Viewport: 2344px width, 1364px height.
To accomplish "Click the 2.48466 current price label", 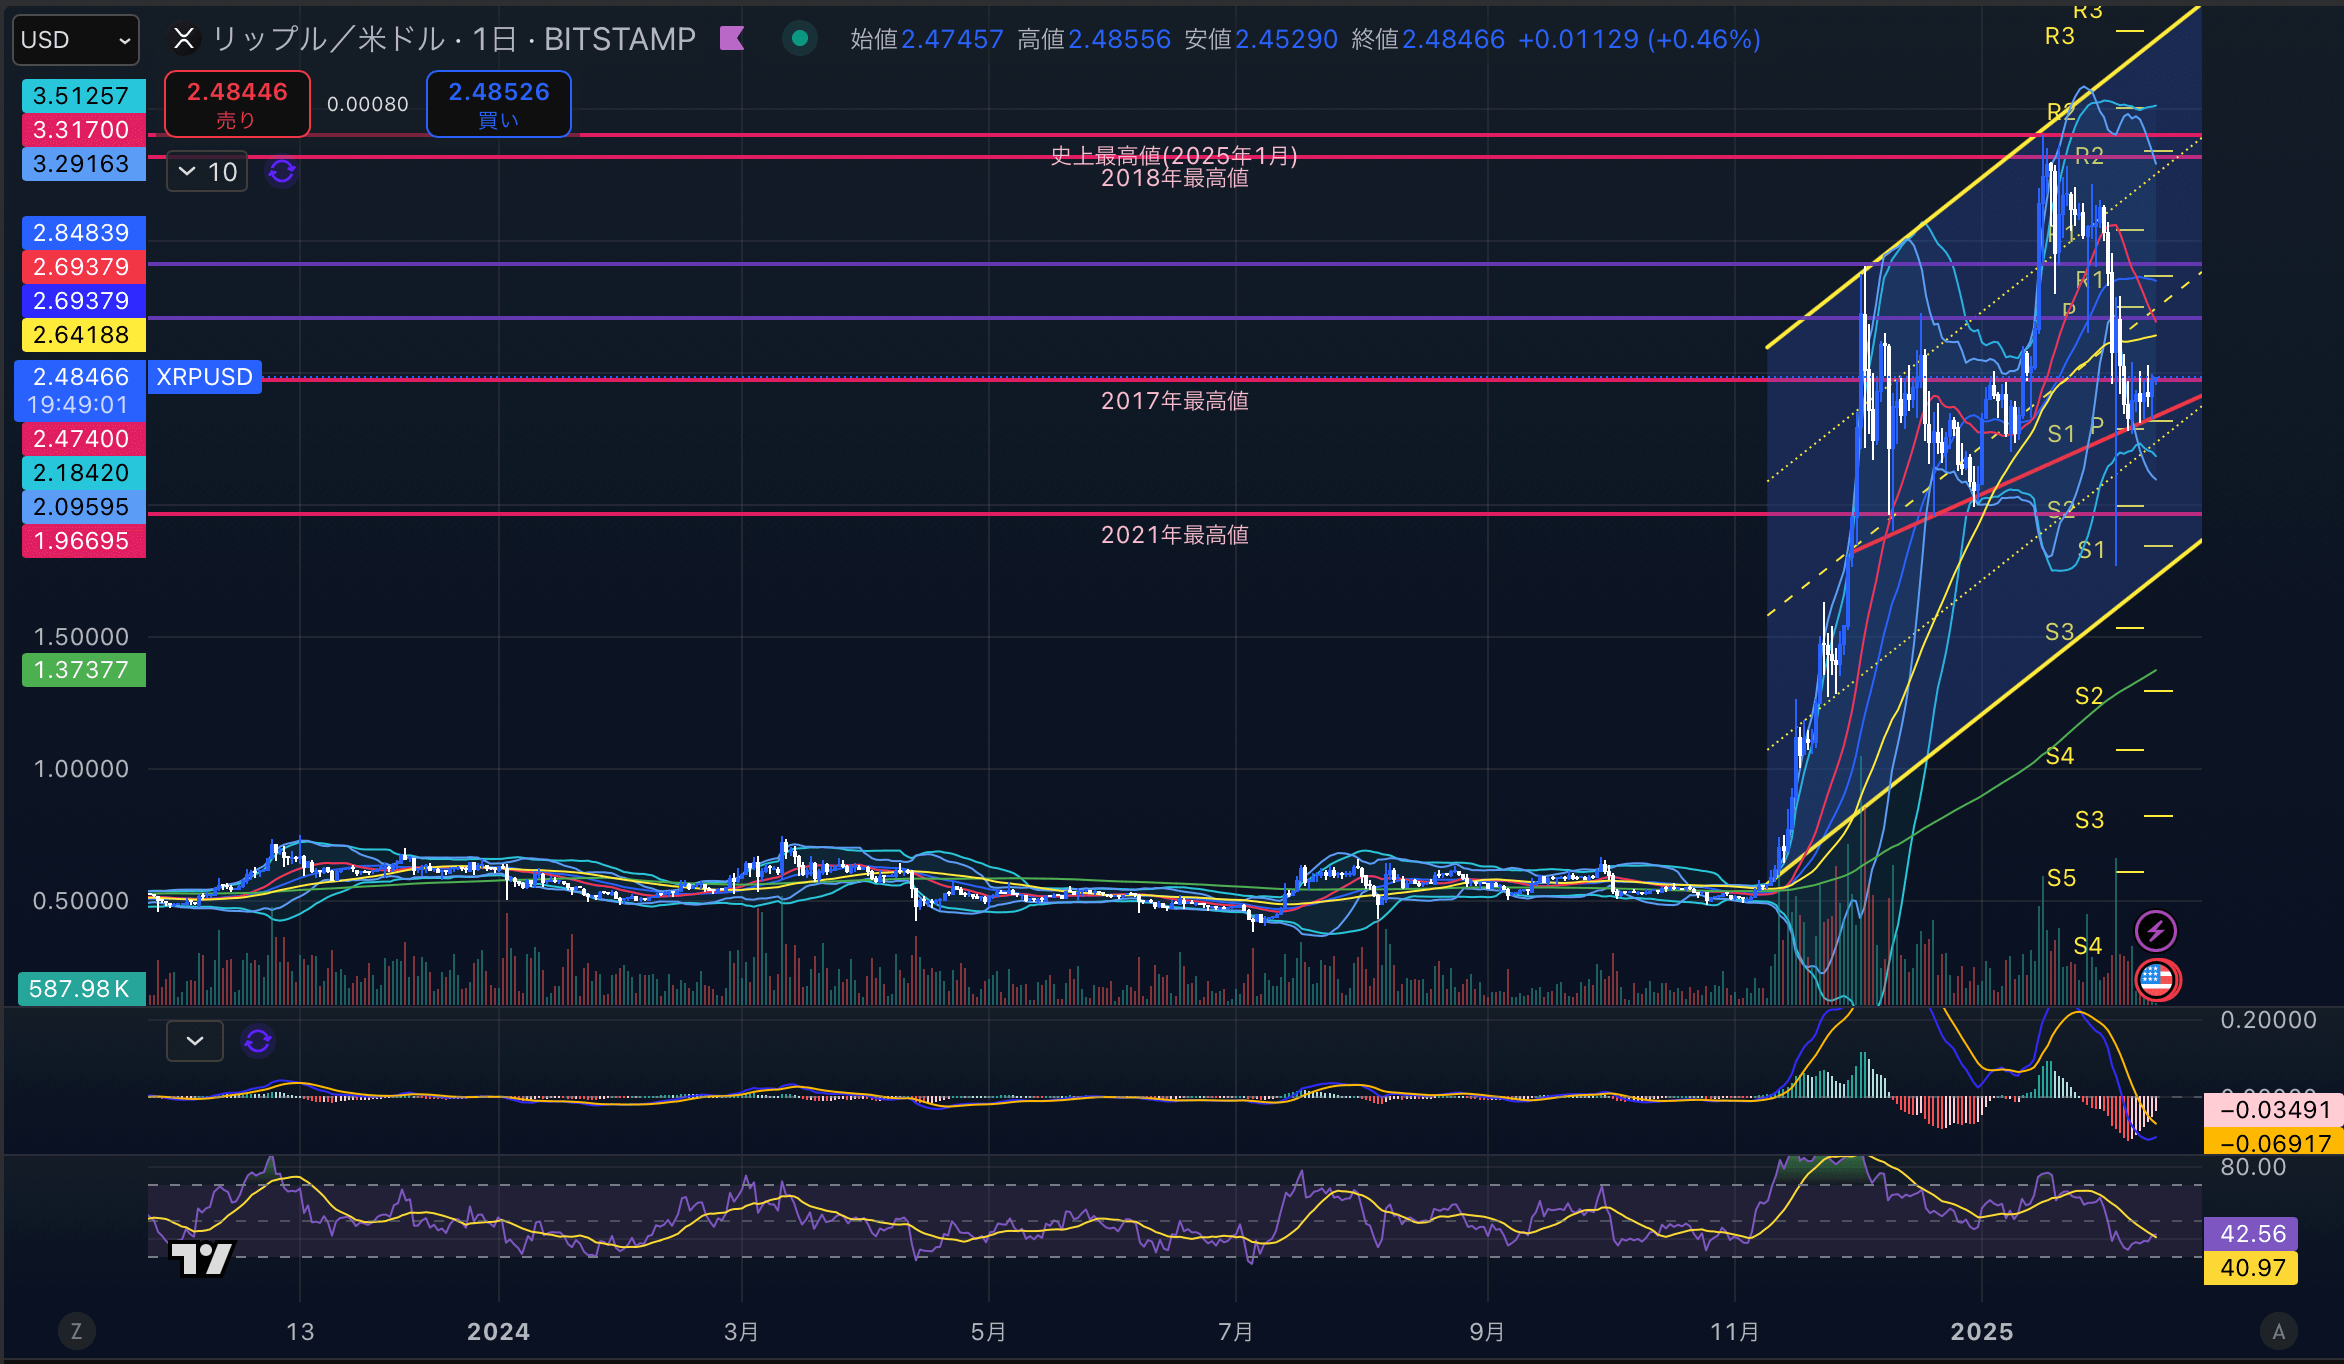I will click(x=81, y=390).
